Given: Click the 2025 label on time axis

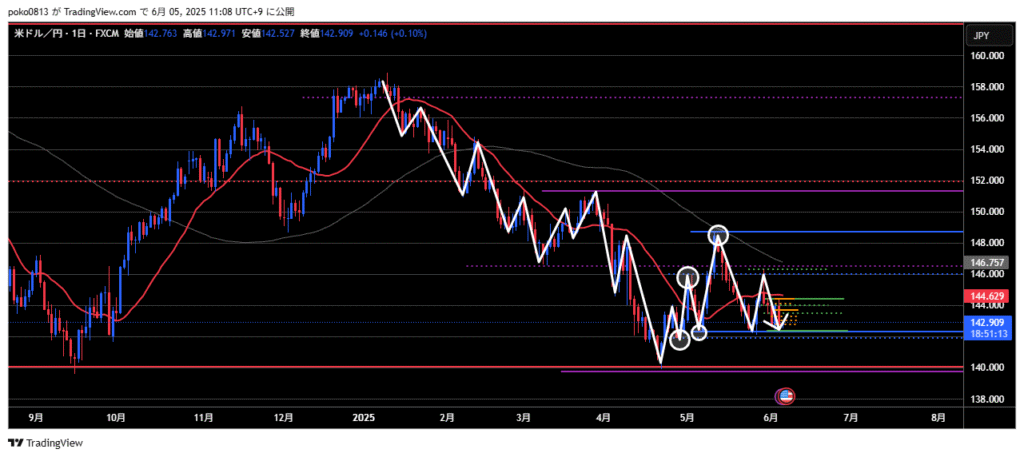Looking at the screenshot, I should tap(361, 415).
